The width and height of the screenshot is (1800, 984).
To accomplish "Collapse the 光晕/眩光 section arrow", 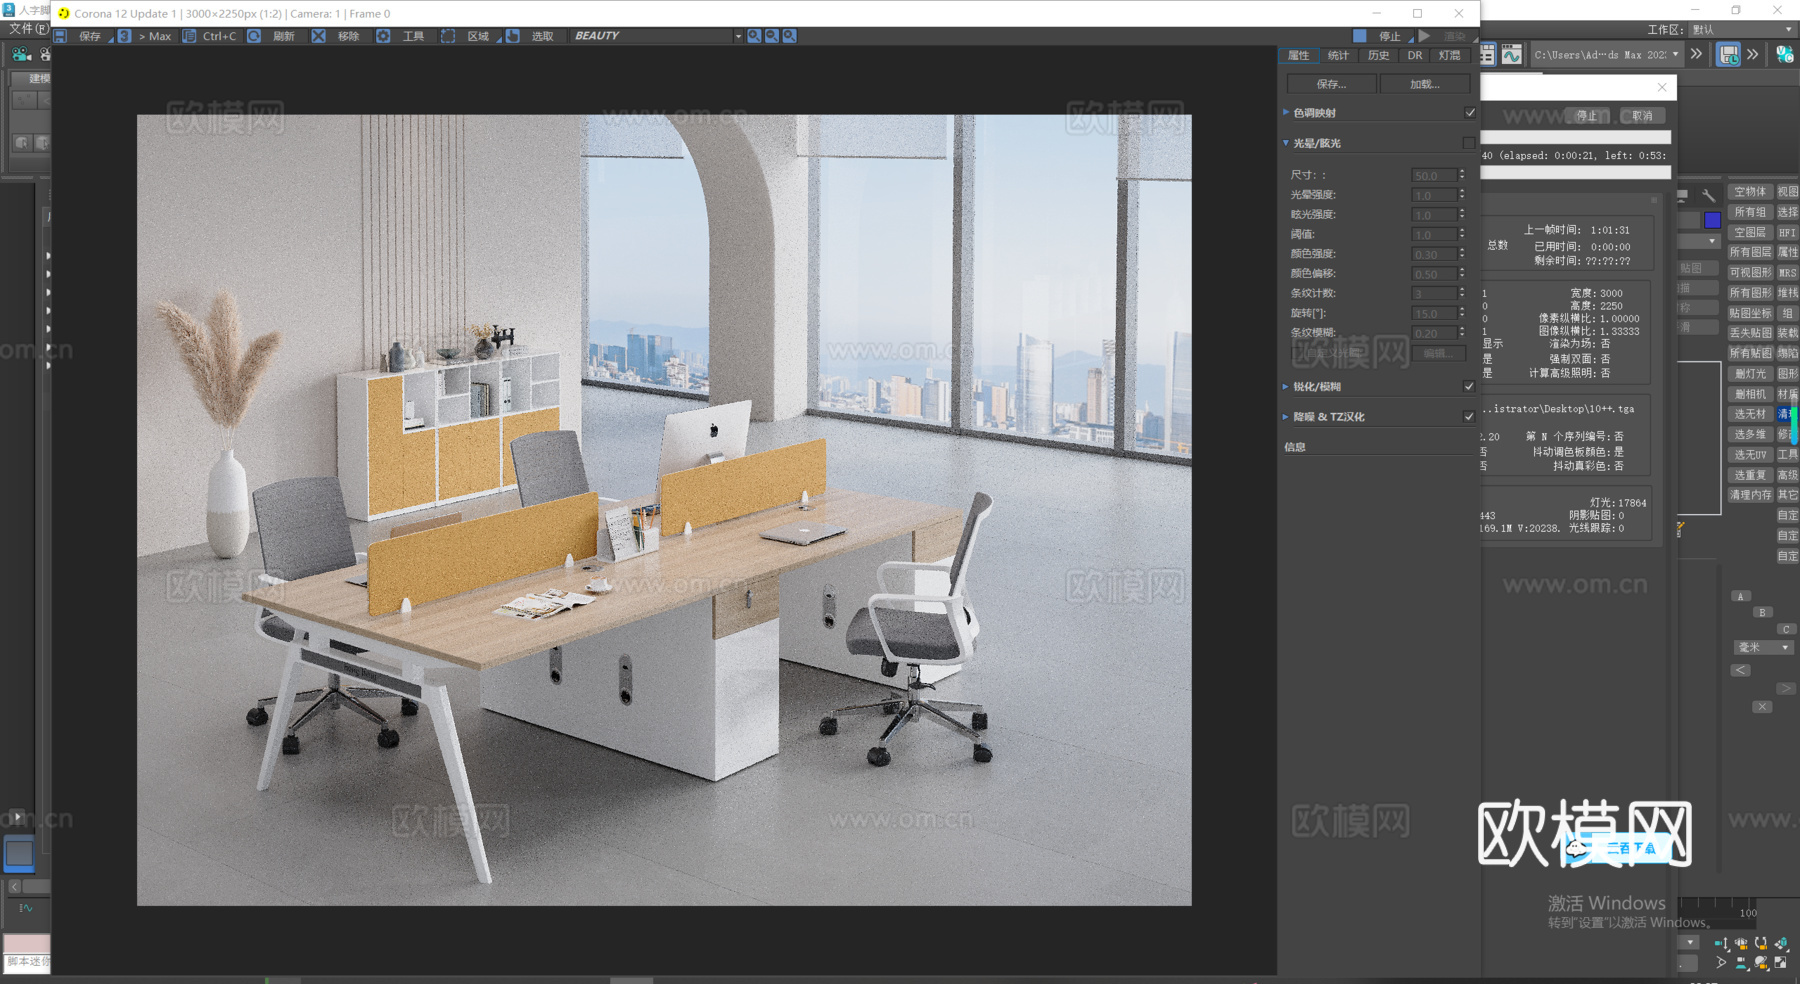I will click(1286, 143).
